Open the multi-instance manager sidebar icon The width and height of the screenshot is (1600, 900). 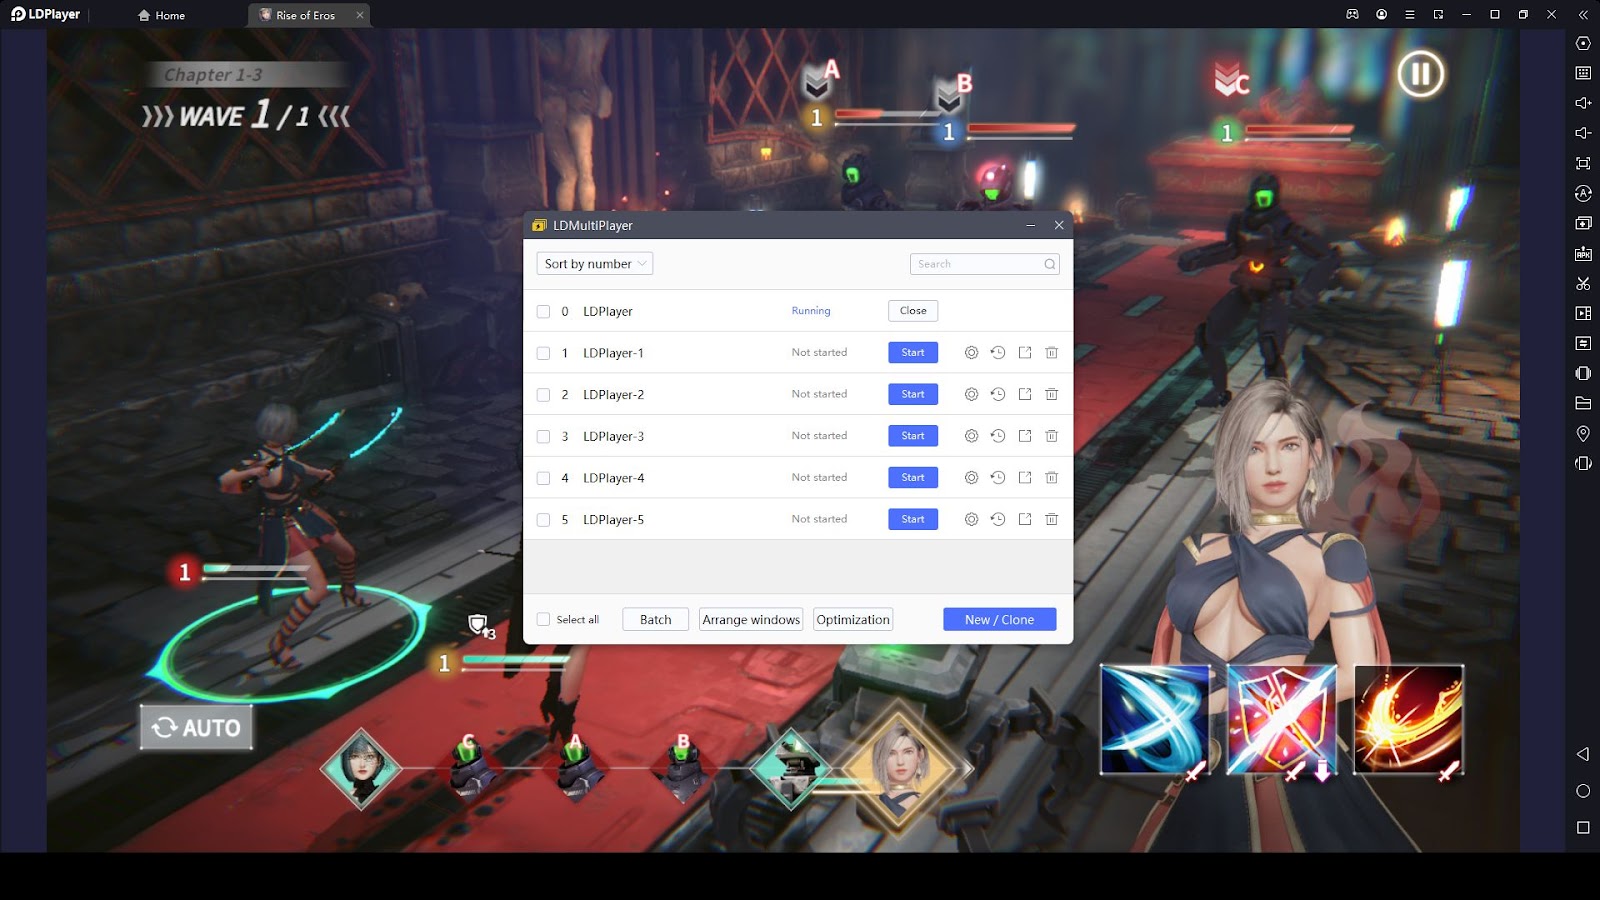click(1583, 223)
